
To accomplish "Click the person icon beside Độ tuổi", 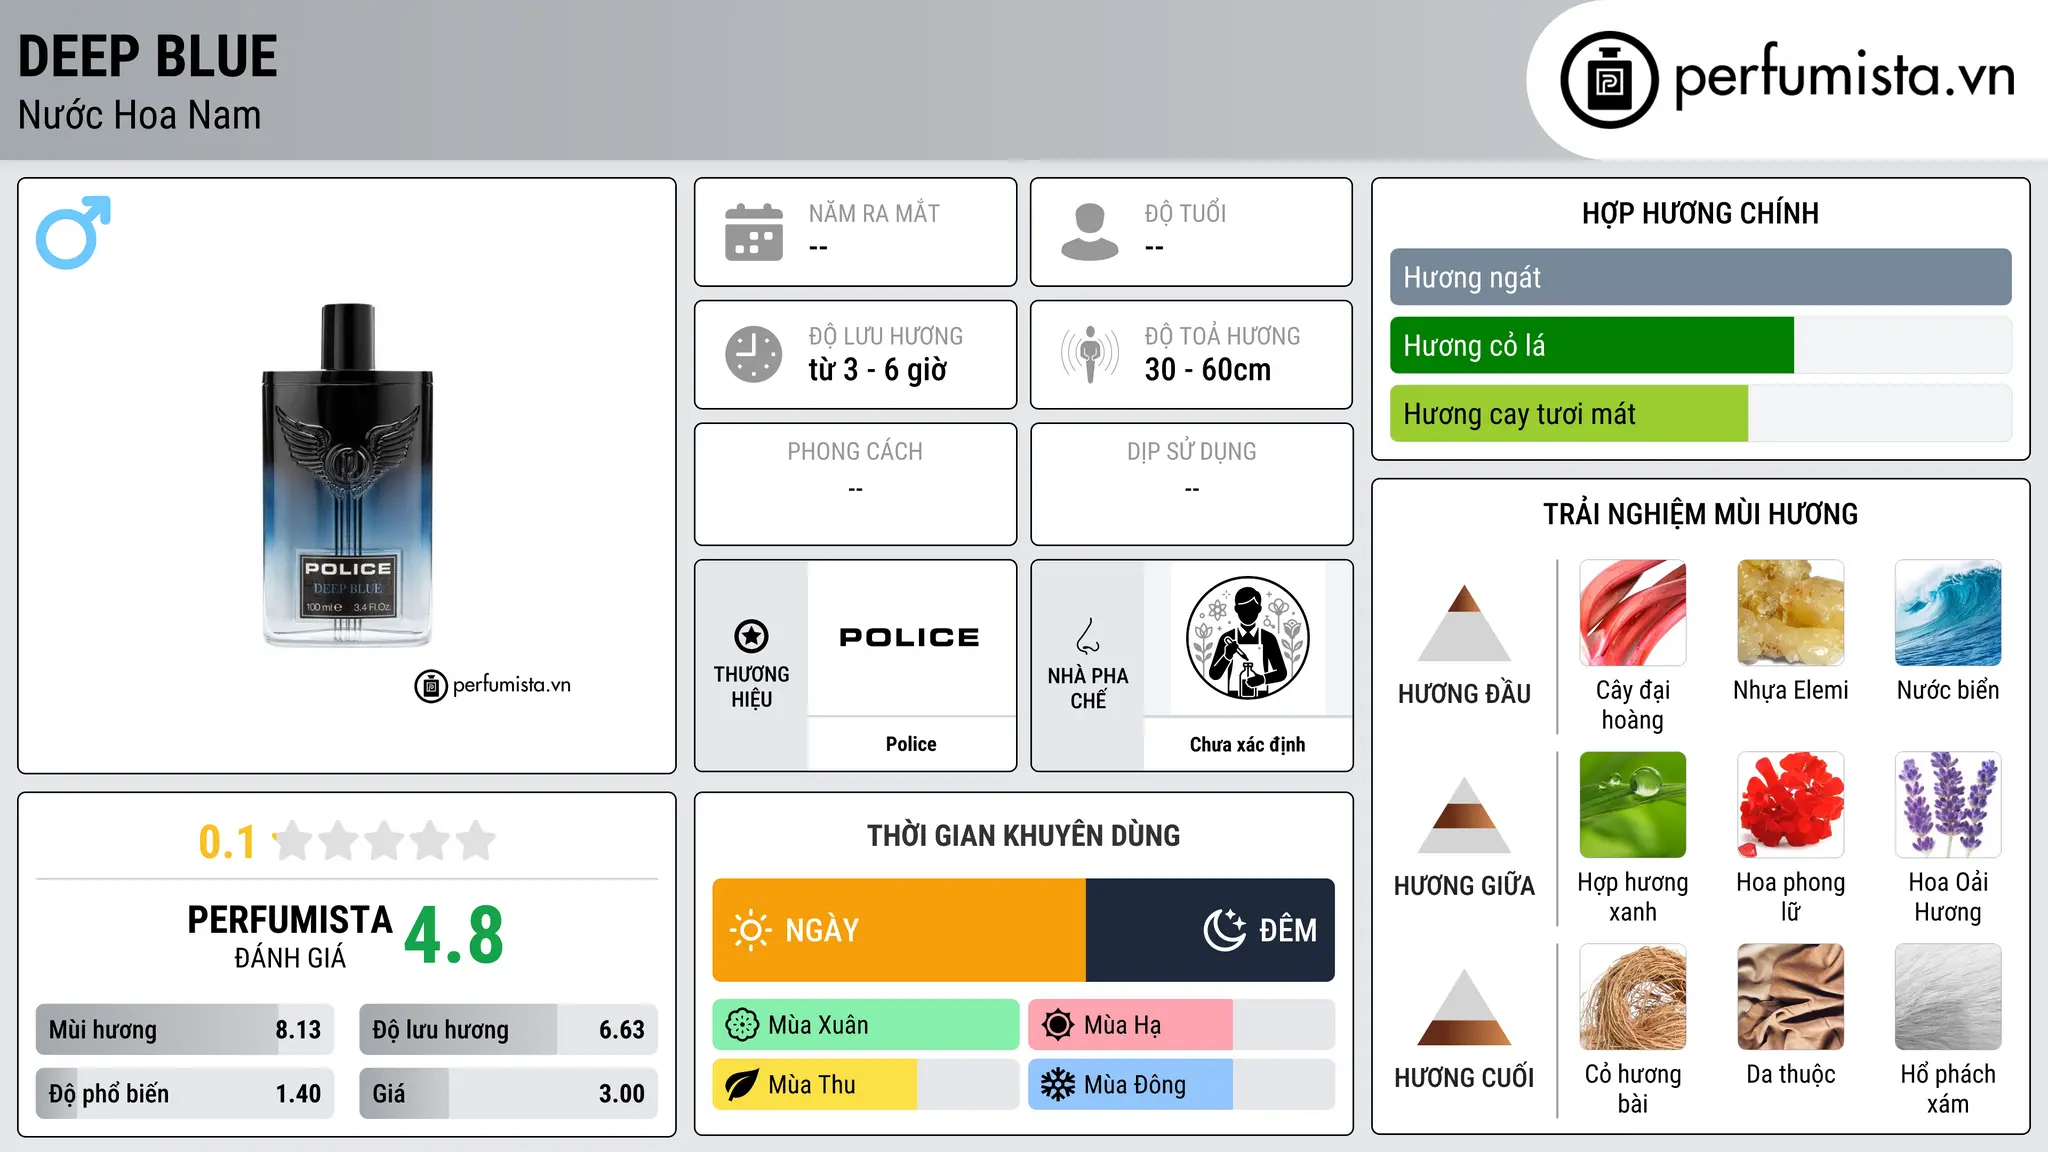I will tap(1090, 232).
